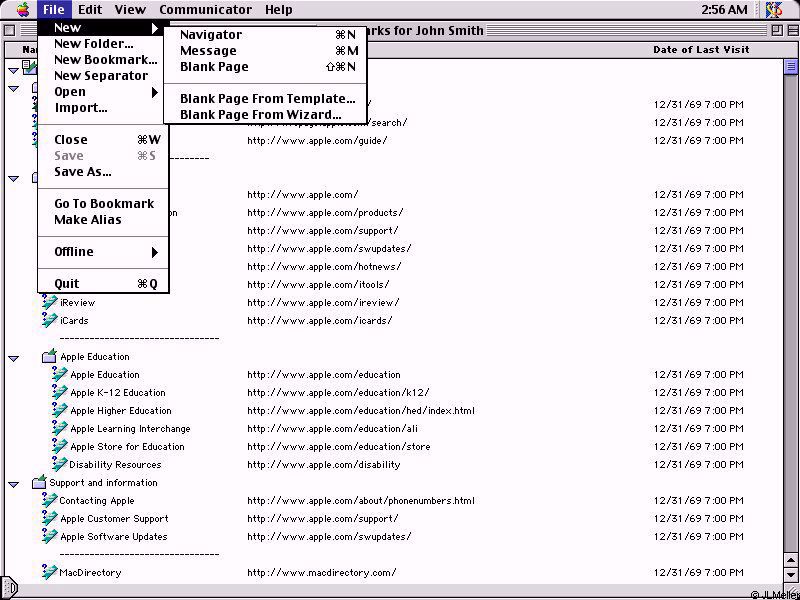Click URL http://www.macdirectory.com/
The image size is (800, 600).
[321, 572]
